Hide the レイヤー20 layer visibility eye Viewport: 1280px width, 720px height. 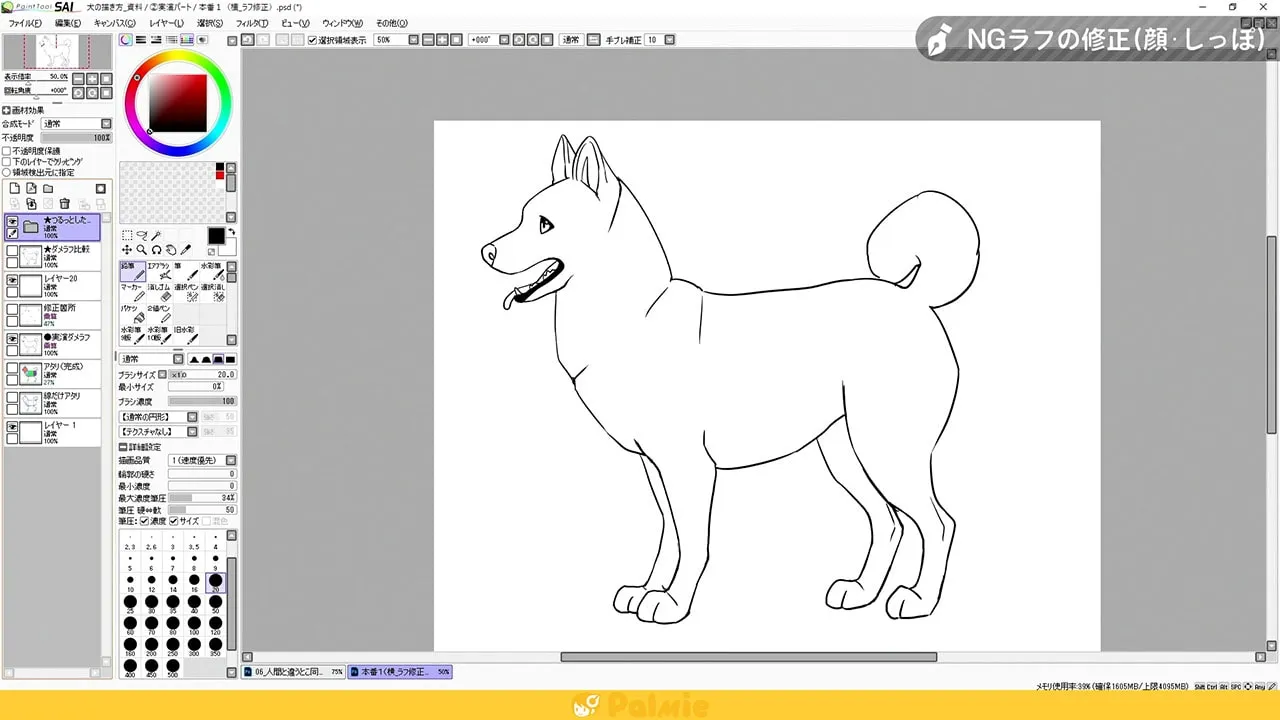click(11, 279)
